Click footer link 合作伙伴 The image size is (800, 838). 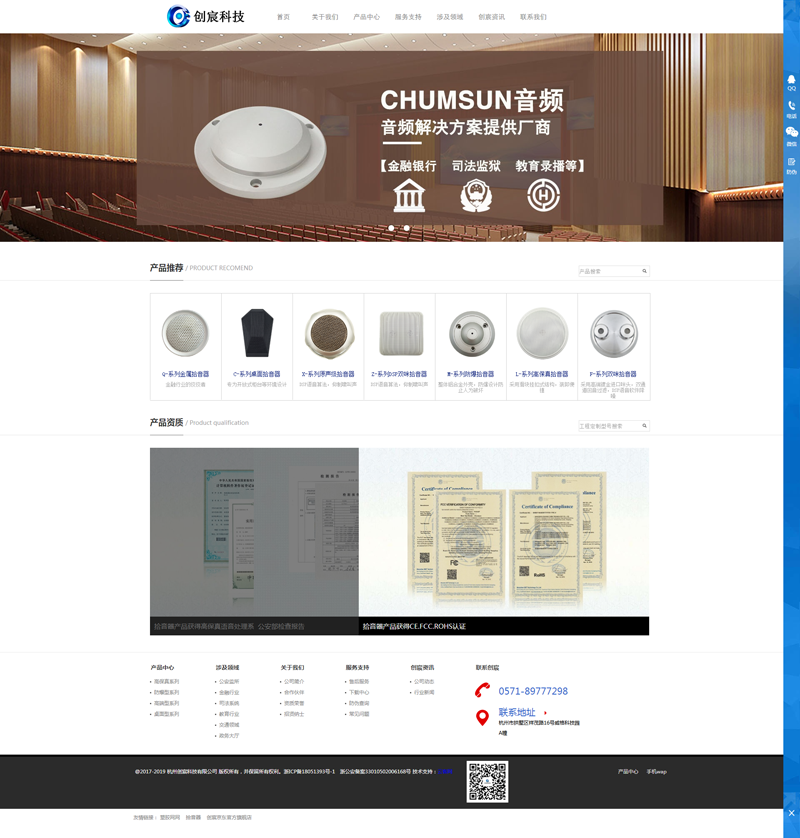[294, 692]
